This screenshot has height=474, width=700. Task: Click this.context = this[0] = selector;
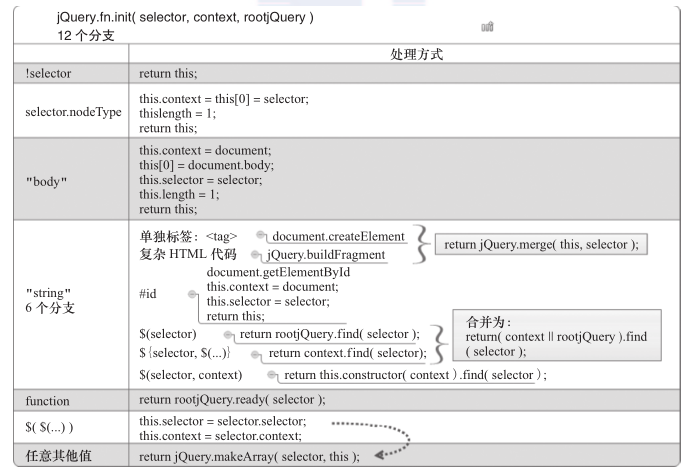tap(224, 99)
